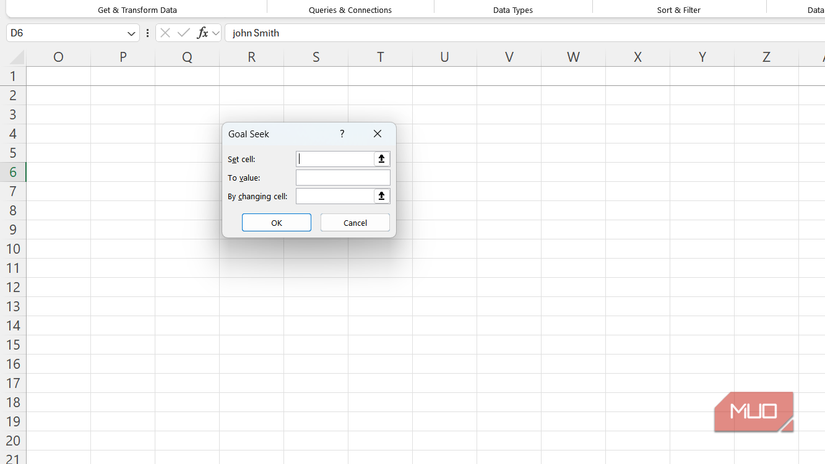This screenshot has height=464, width=825.
Task: Select column O header
Action: pos(58,57)
